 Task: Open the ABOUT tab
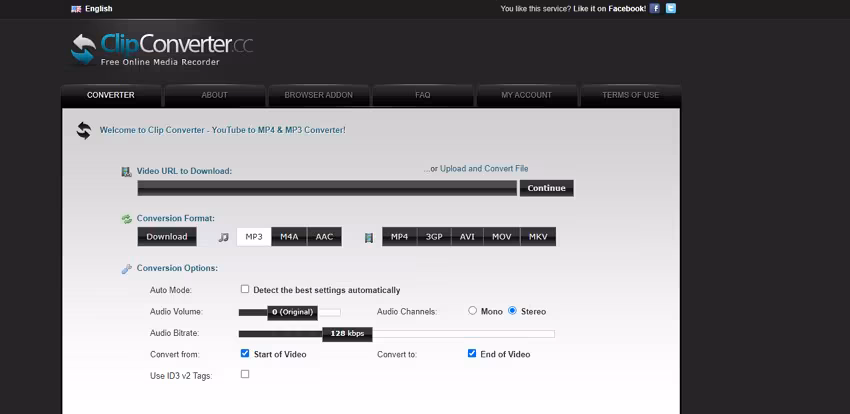[215, 95]
